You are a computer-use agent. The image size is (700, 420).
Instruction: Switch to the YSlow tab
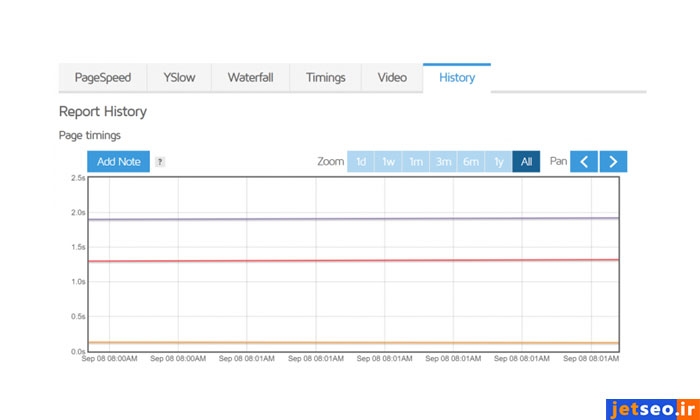coord(179,78)
